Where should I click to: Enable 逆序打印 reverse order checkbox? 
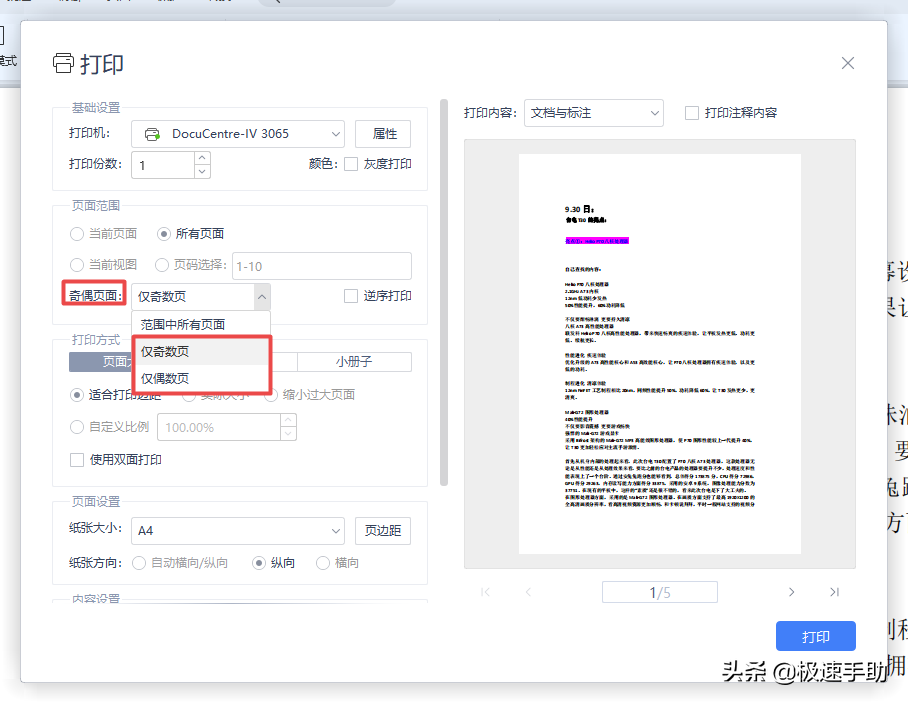click(x=351, y=296)
